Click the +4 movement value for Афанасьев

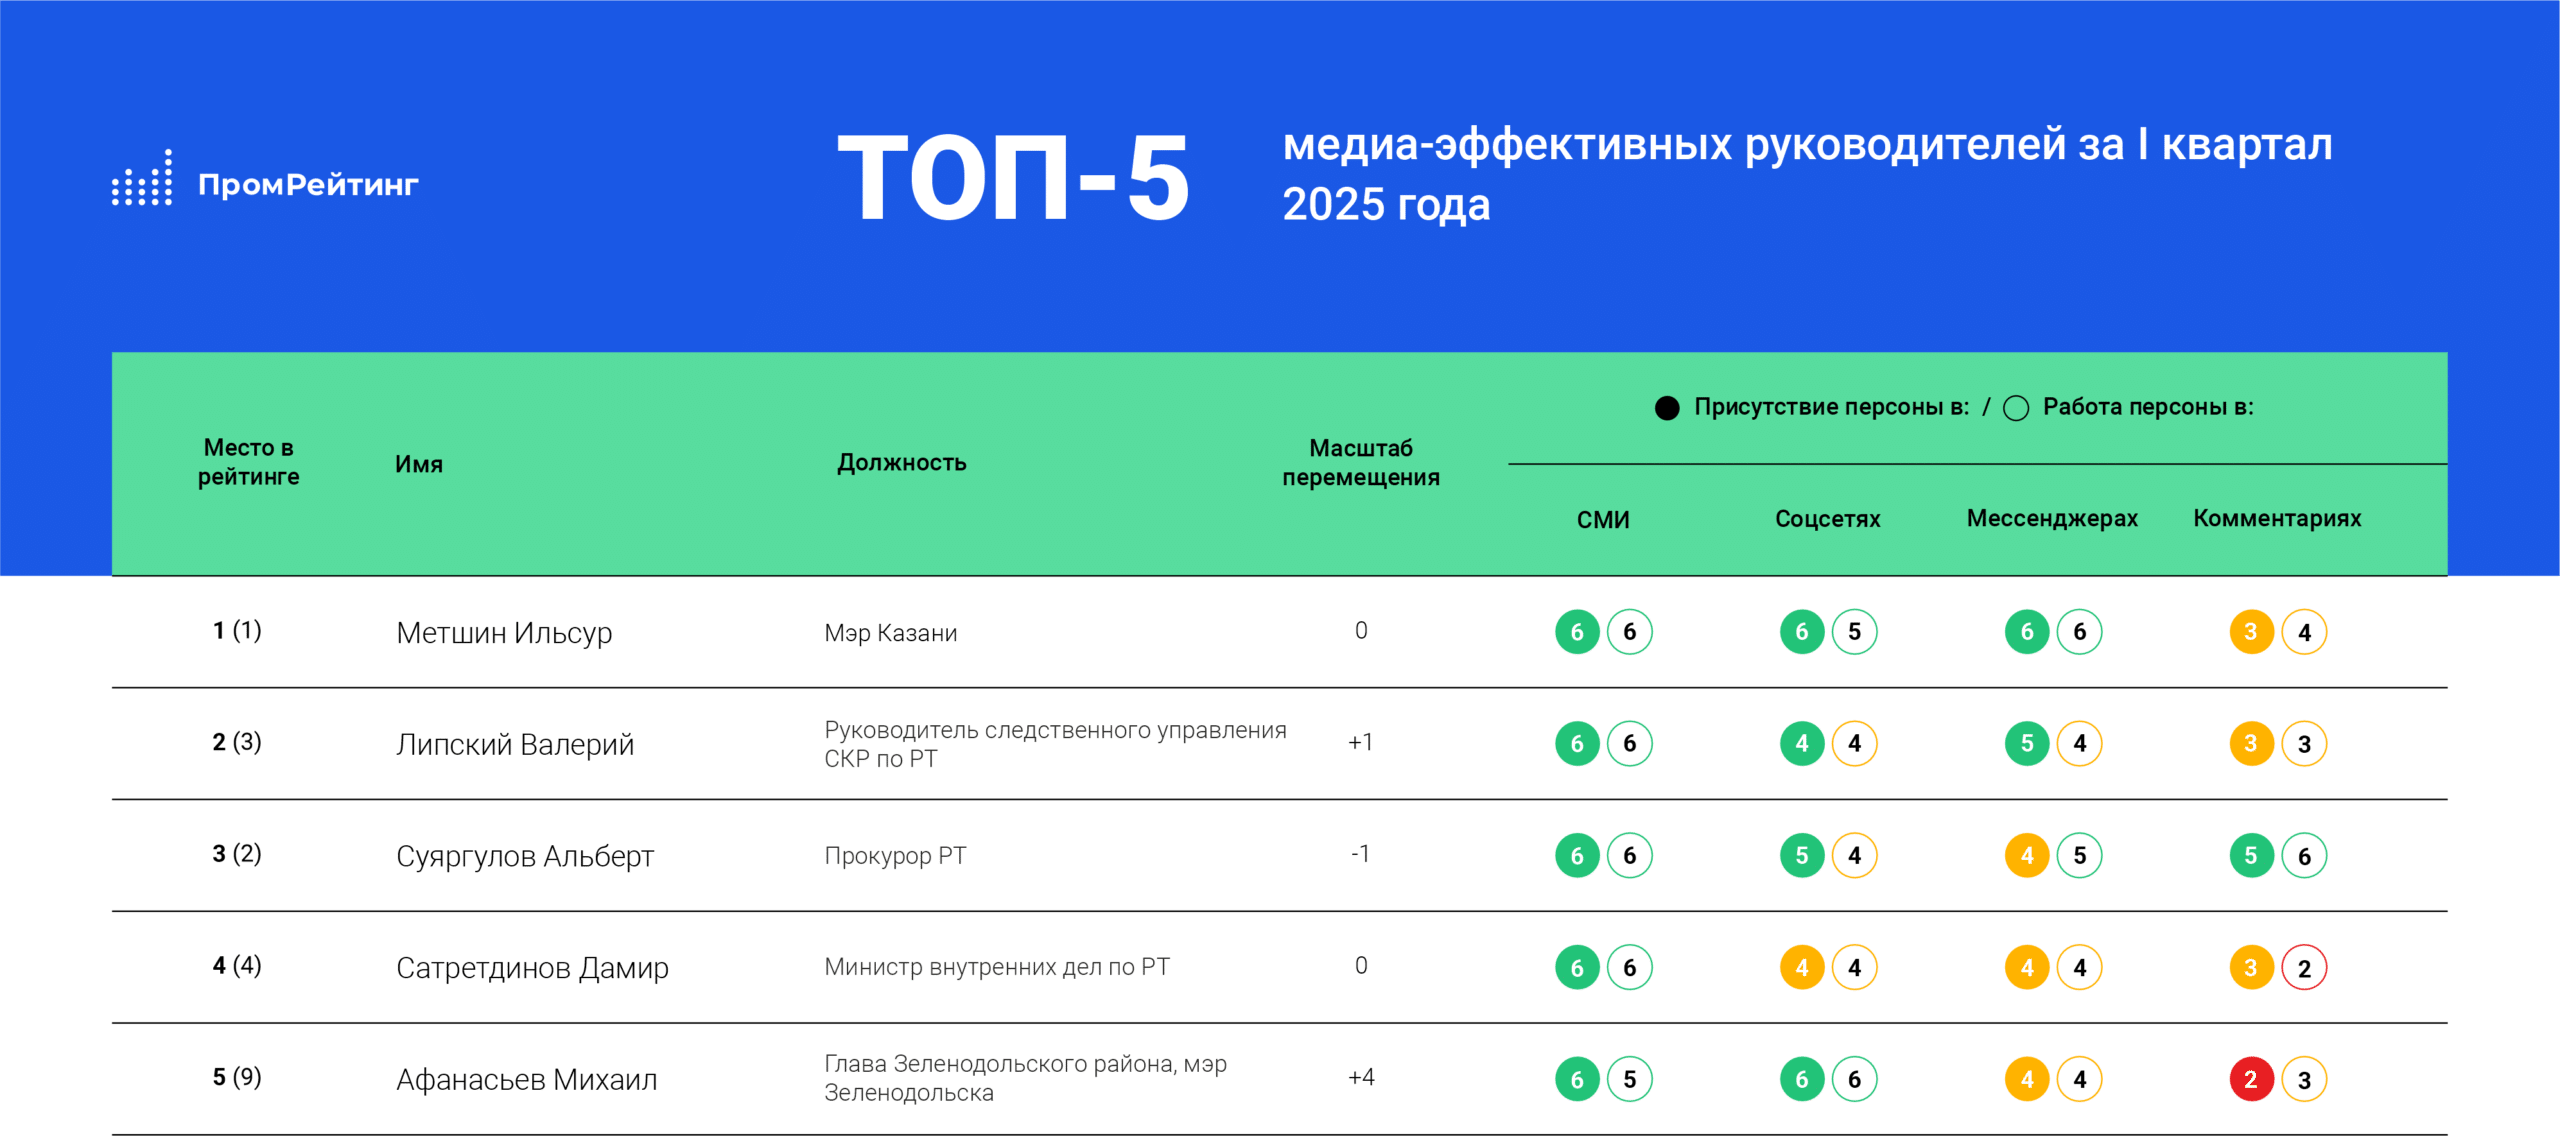tap(1361, 1078)
